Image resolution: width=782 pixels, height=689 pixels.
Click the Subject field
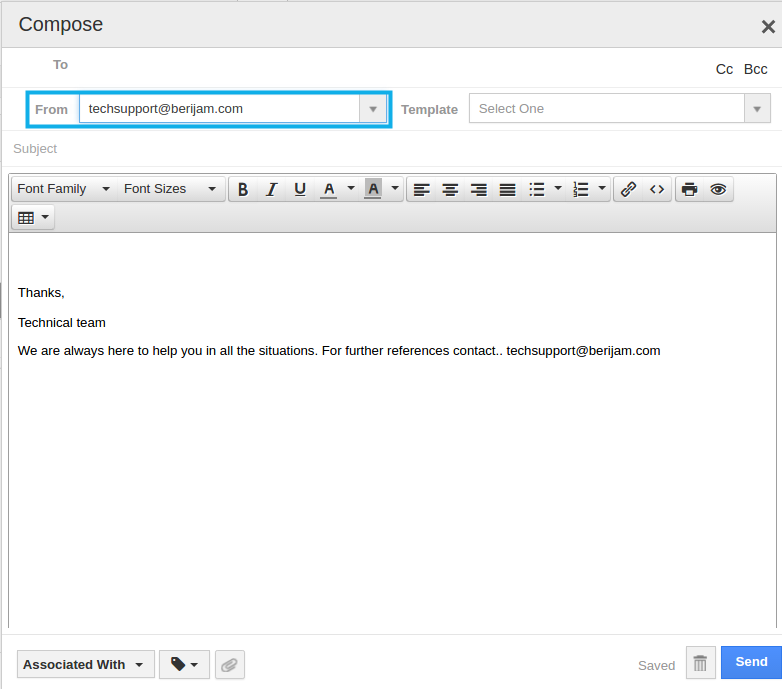(391, 149)
